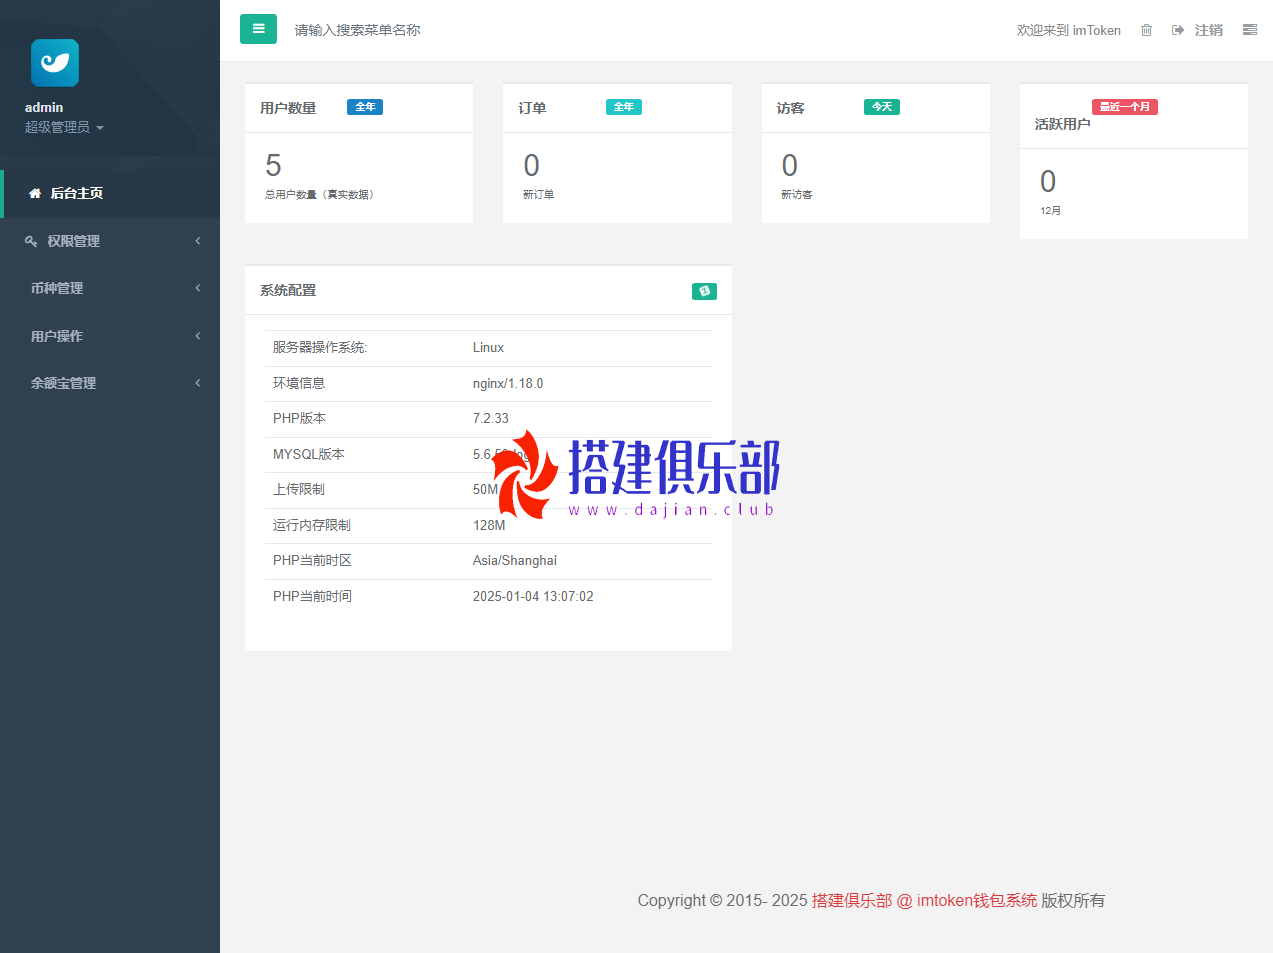Image resolution: width=1273 pixels, height=953 pixels.
Task: Click key icon beside 权限管理
Action: [x=31, y=241]
